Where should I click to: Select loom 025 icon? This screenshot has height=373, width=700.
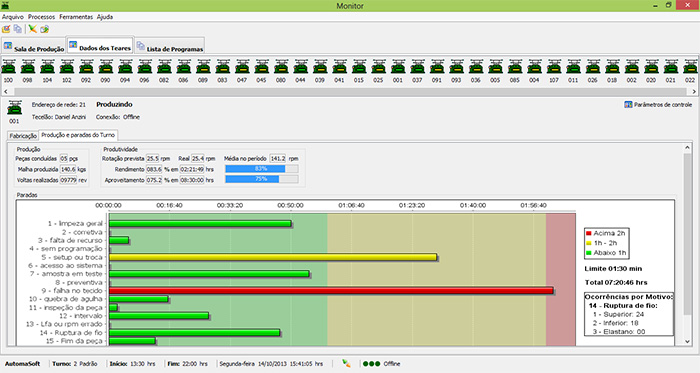pos(379,67)
